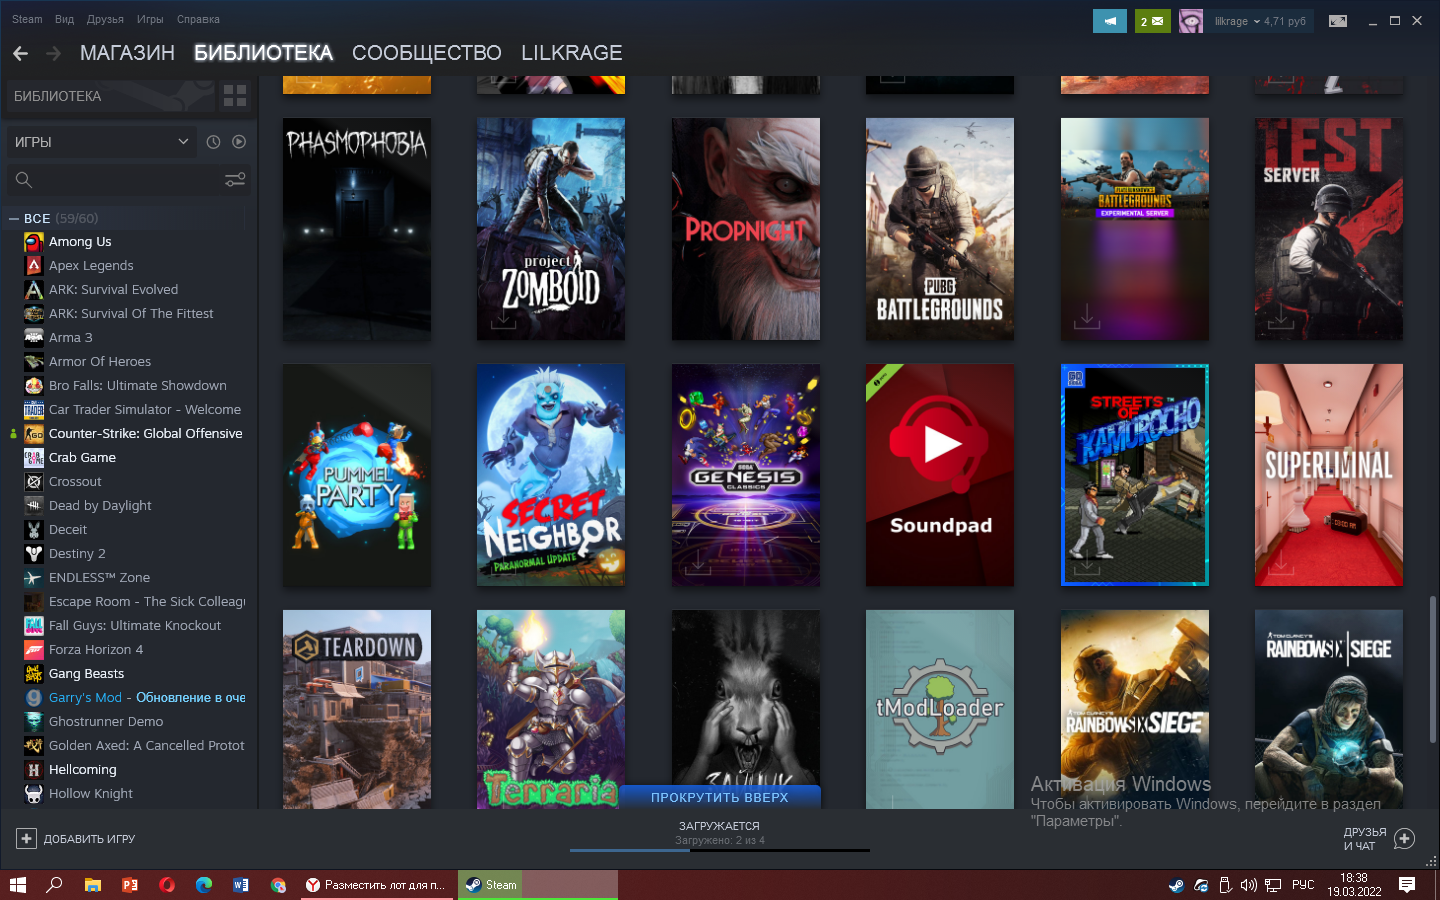Open advanced filter settings icon
The height and width of the screenshot is (900, 1440).
(x=235, y=180)
